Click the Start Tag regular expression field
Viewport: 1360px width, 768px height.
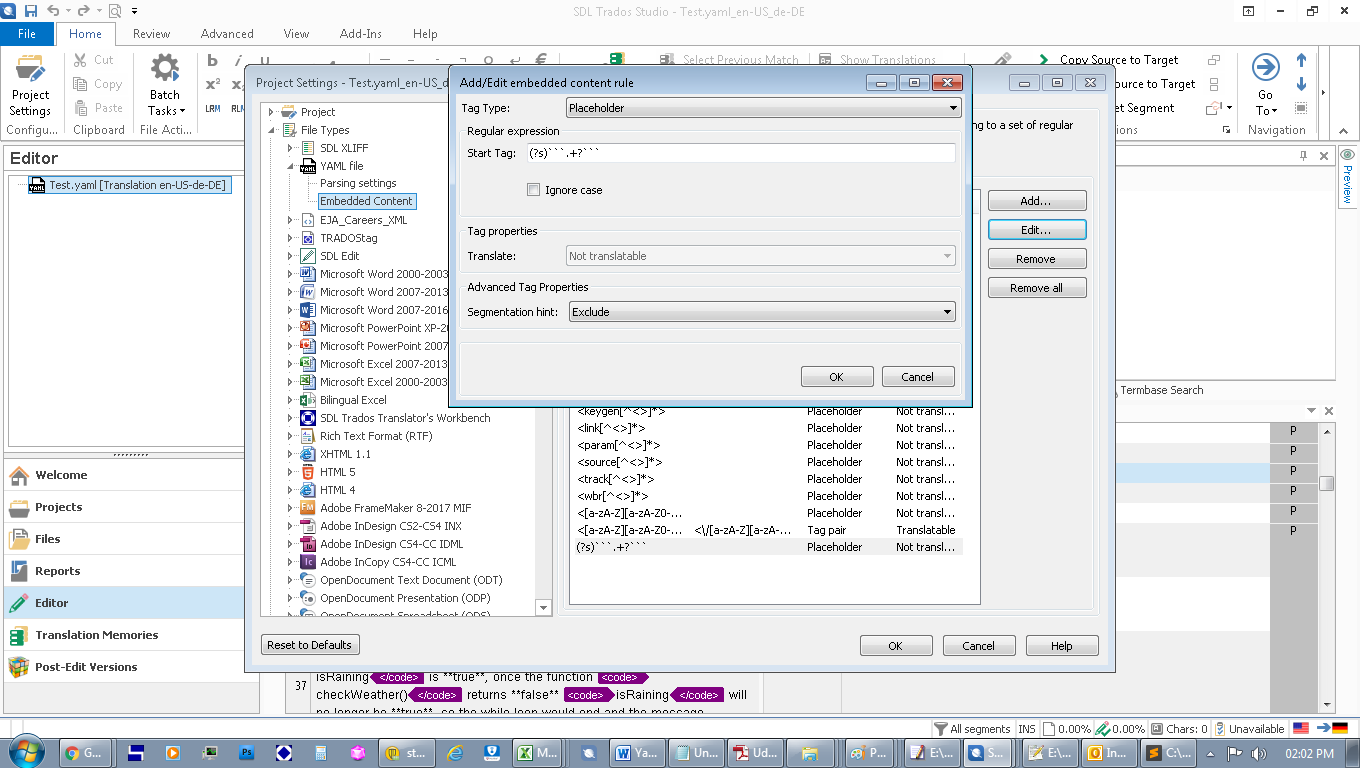[x=740, y=153]
